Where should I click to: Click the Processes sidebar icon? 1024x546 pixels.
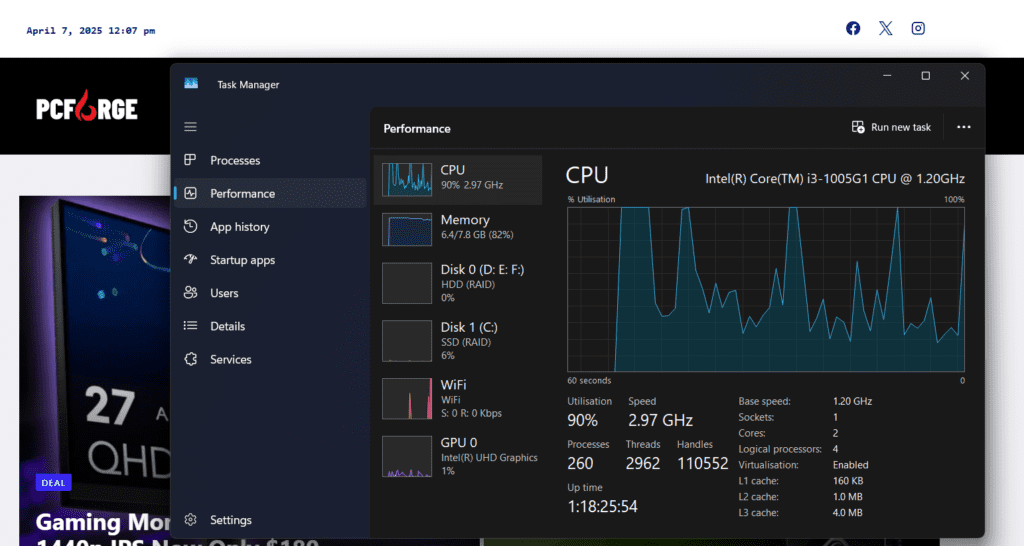click(190, 160)
